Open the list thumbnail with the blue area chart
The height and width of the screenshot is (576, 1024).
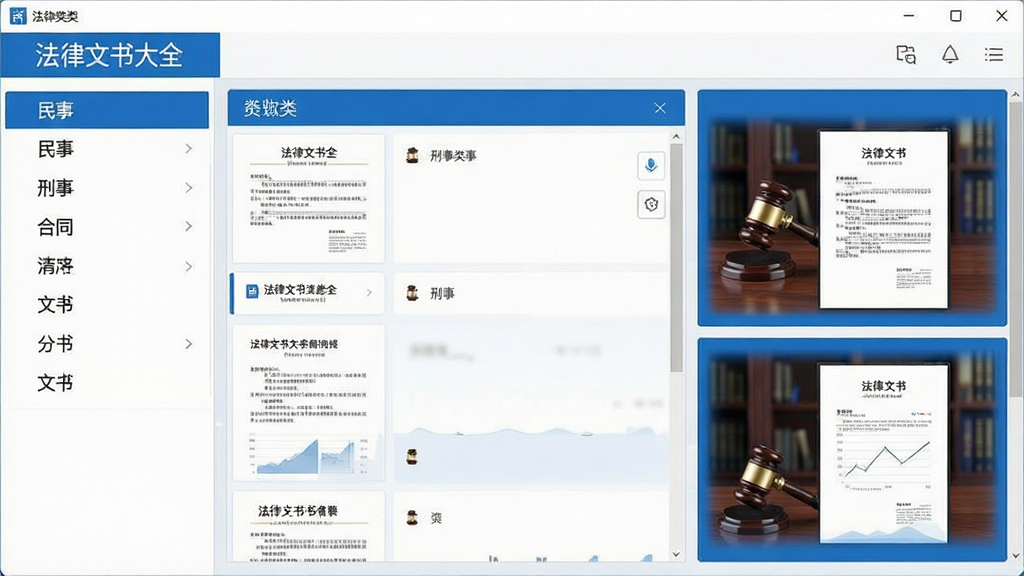pyautogui.click(x=309, y=404)
